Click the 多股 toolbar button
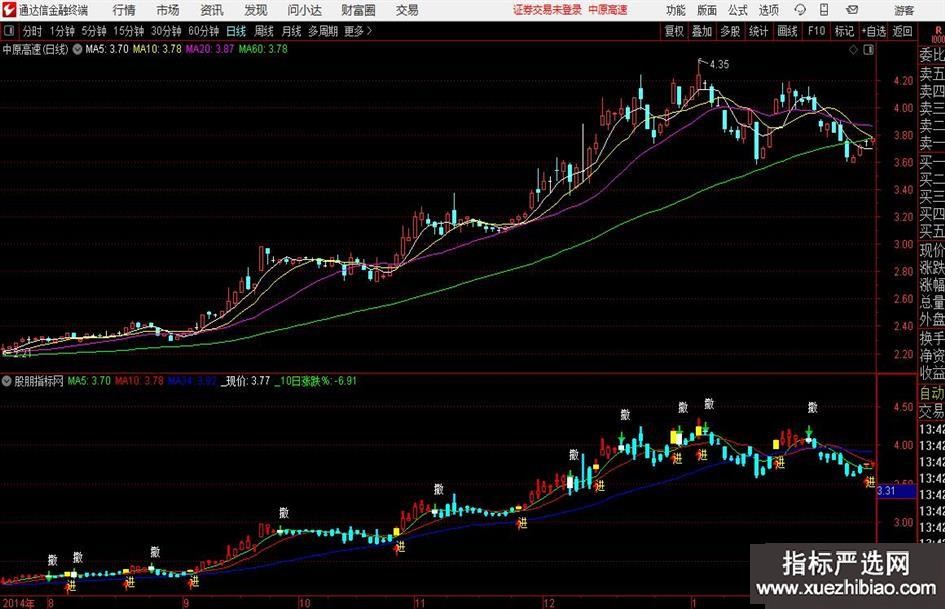Viewport: 945px width, 609px height. [x=730, y=31]
